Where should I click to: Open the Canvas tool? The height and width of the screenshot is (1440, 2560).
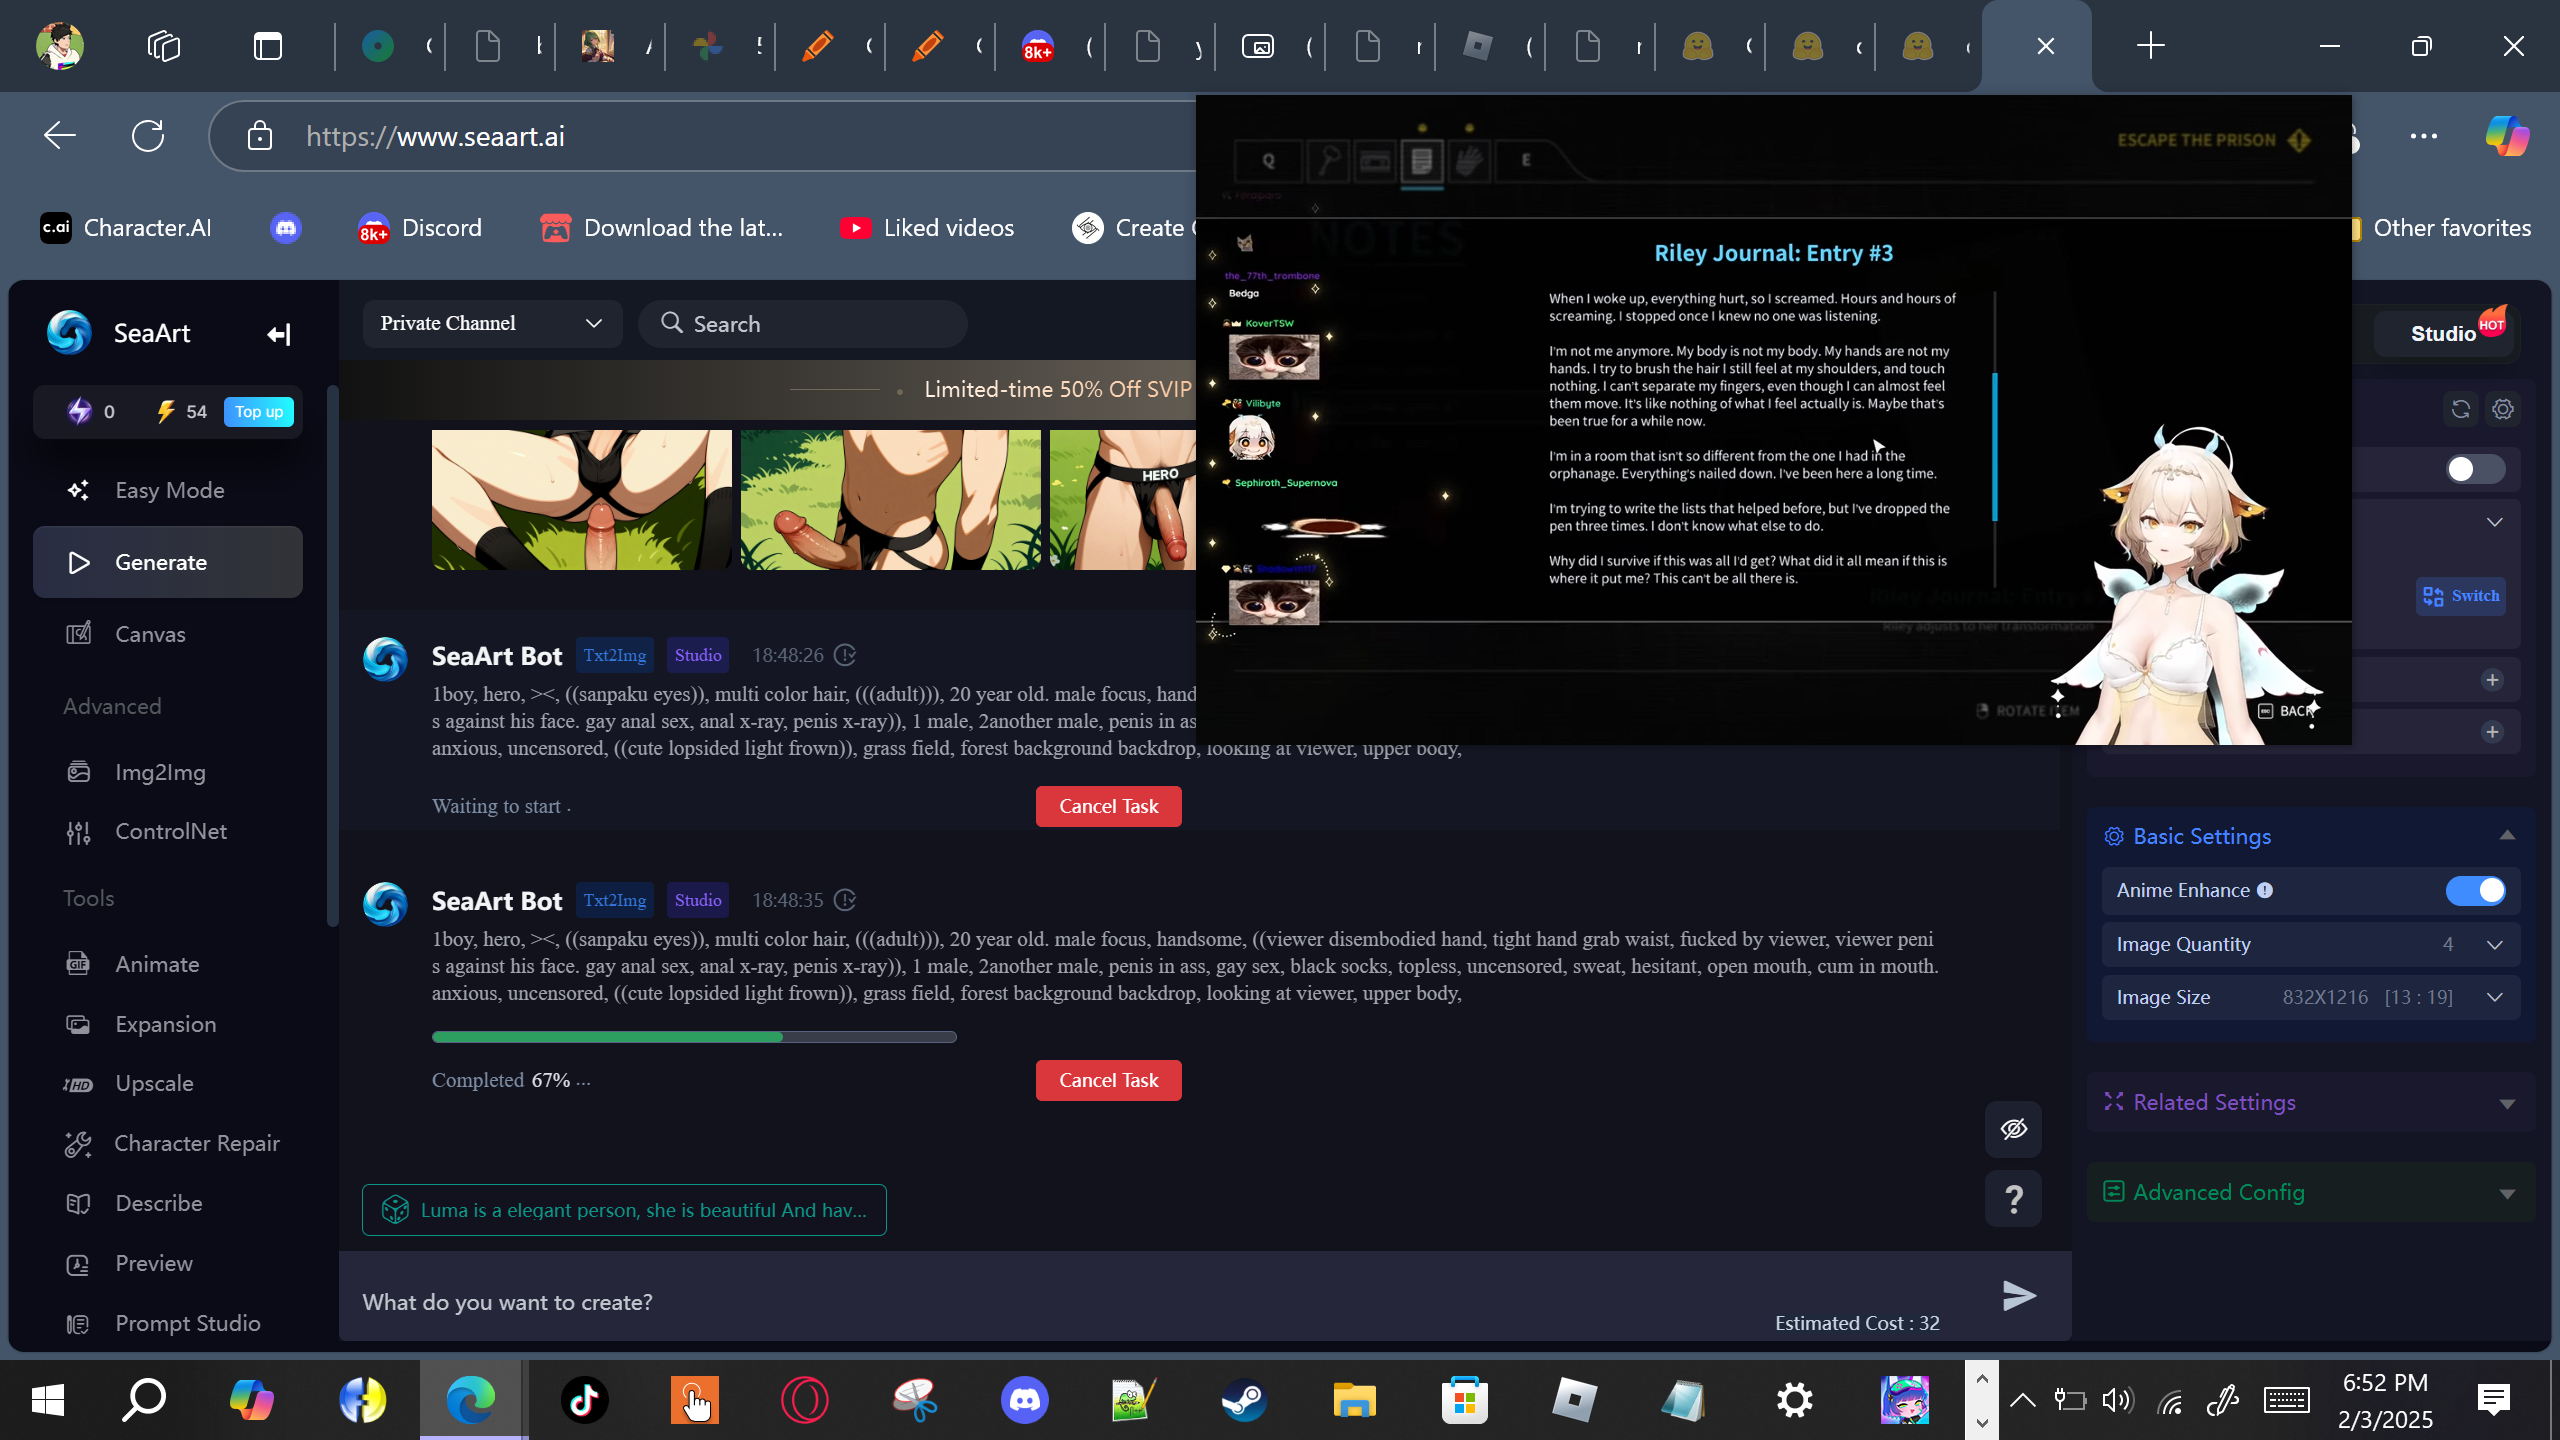168,634
